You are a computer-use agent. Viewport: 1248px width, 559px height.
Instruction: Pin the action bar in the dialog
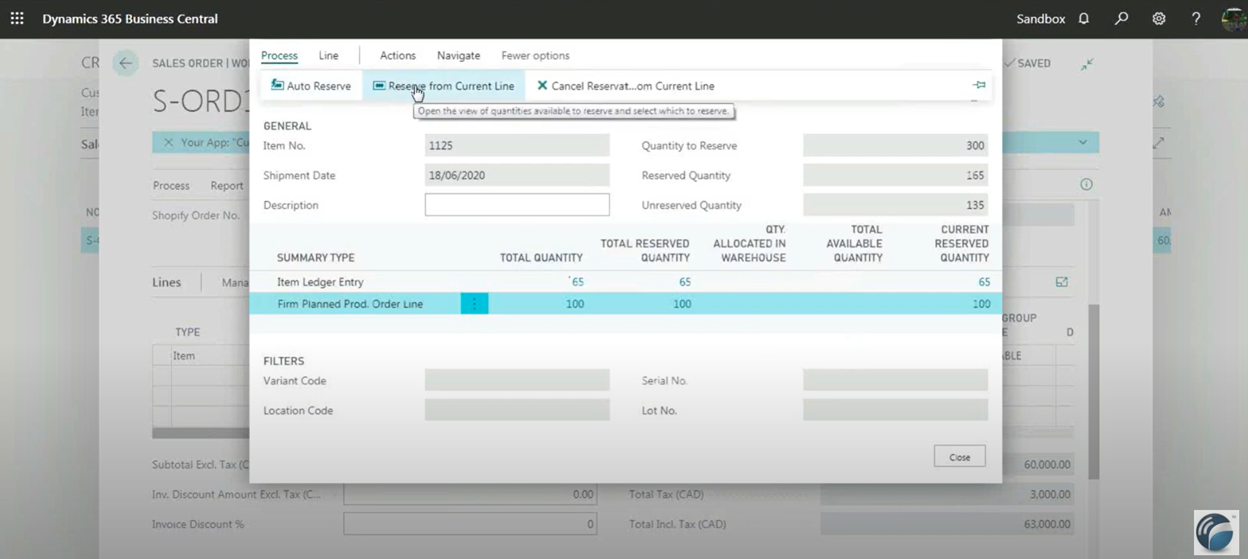click(979, 85)
